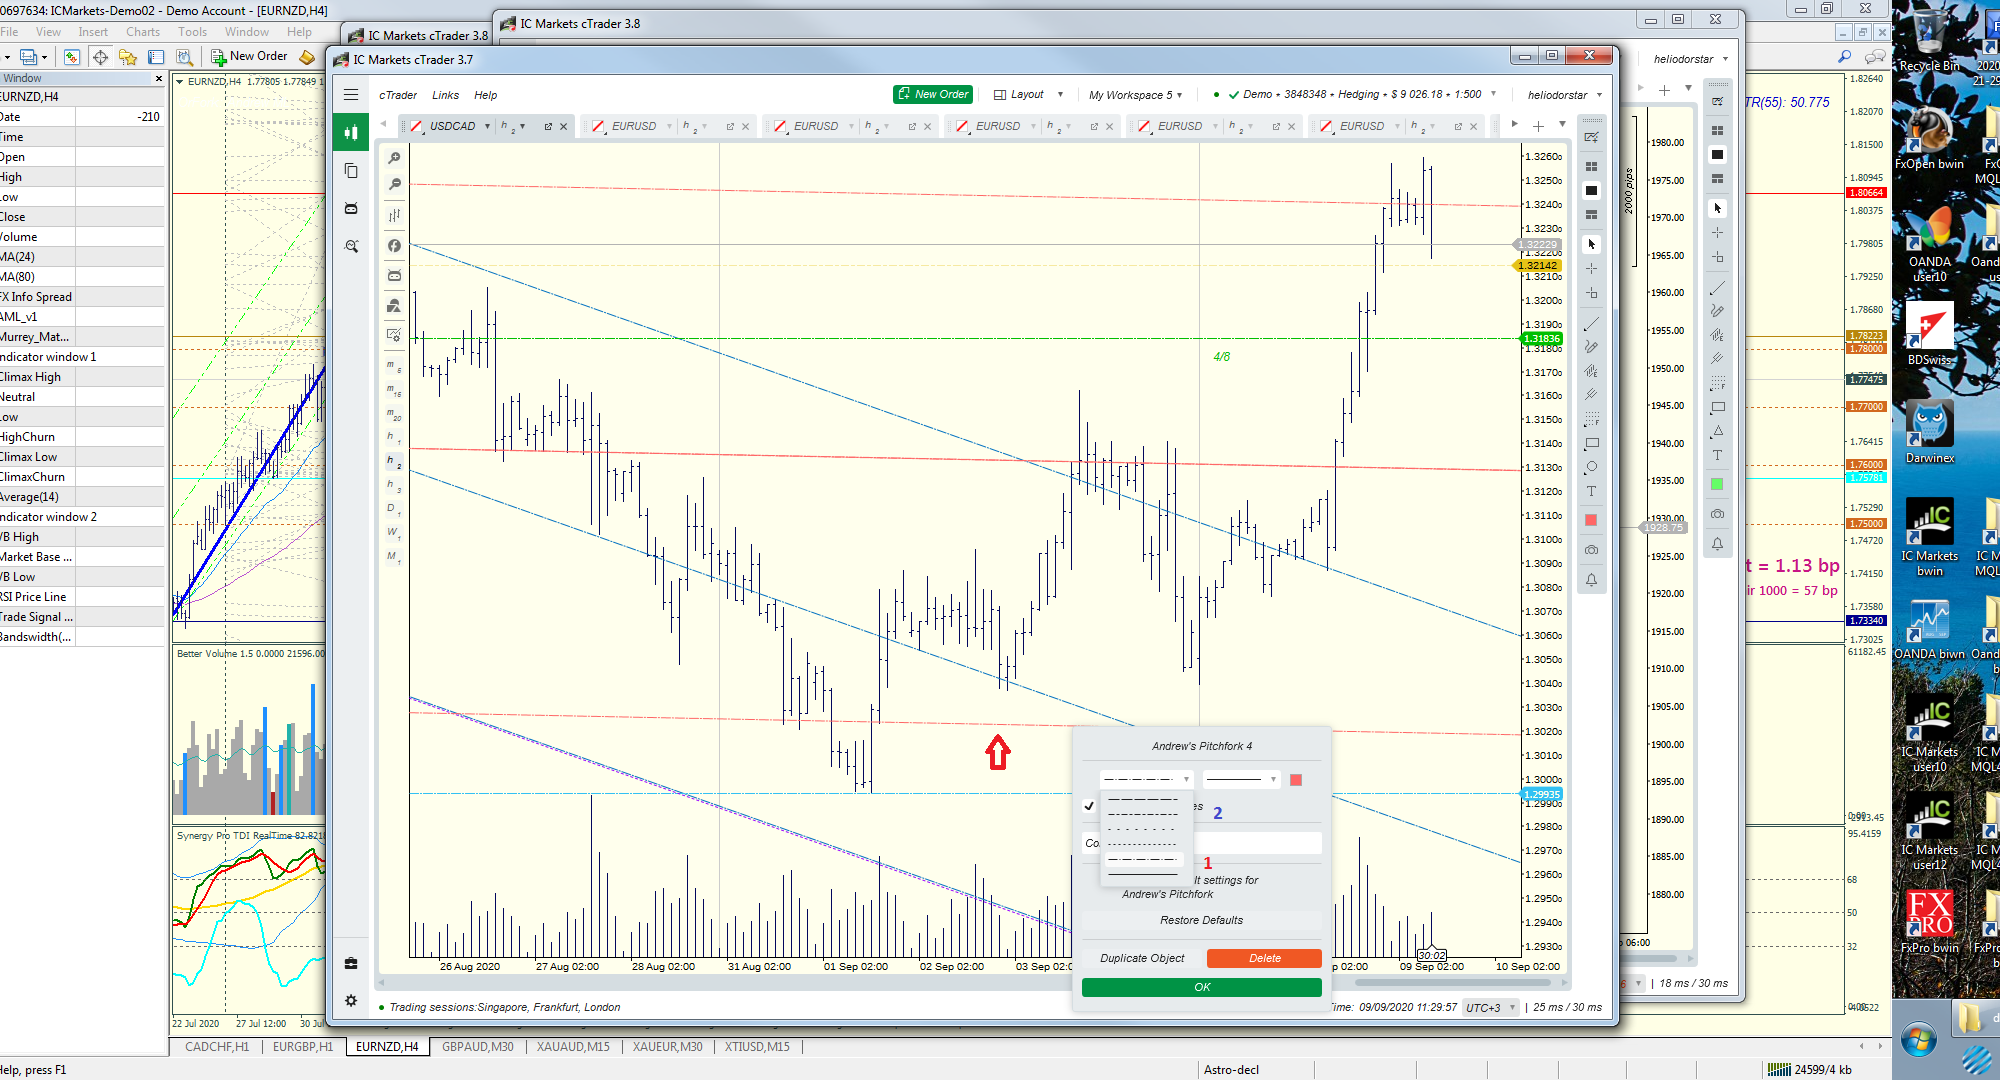Open the Demo account selector dropdown
Image resolution: width=2000 pixels, height=1080 pixels.
[1354, 95]
